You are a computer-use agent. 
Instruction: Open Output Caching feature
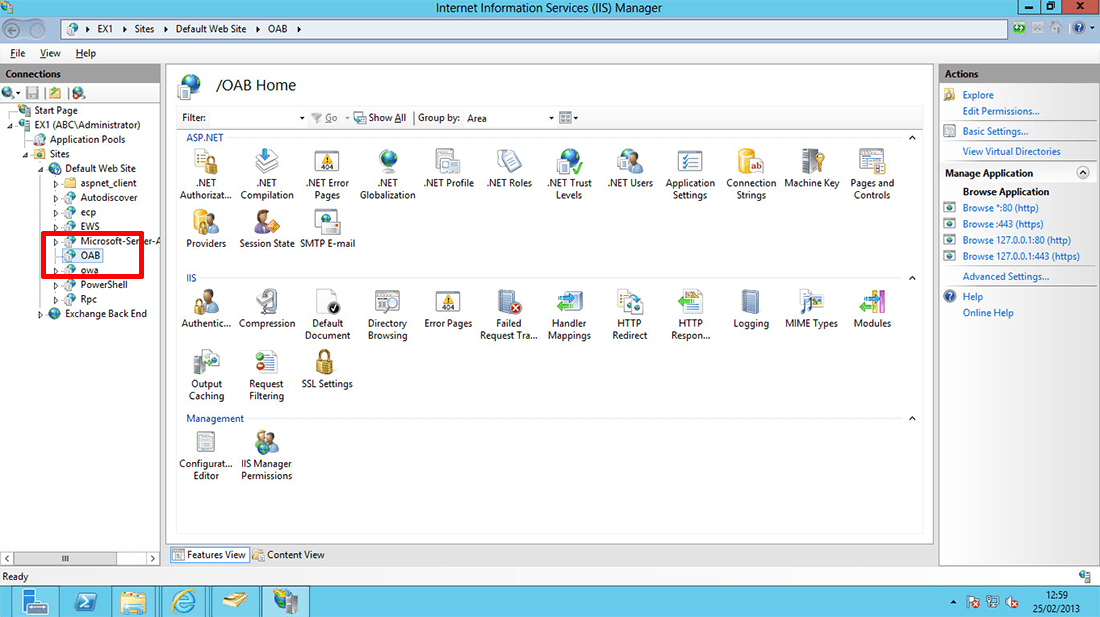pyautogui.click(x=206, y=375)
